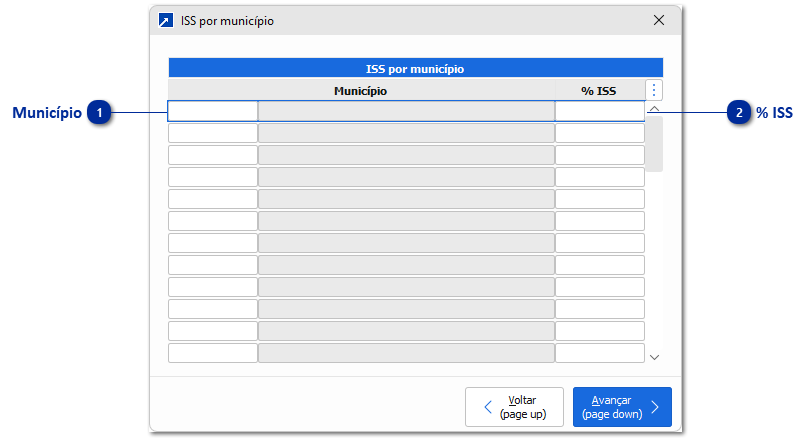The height and width of the screenshot is (441, 809).
Task: Open the three-dot column options menu
Action: tap(654, 90)
